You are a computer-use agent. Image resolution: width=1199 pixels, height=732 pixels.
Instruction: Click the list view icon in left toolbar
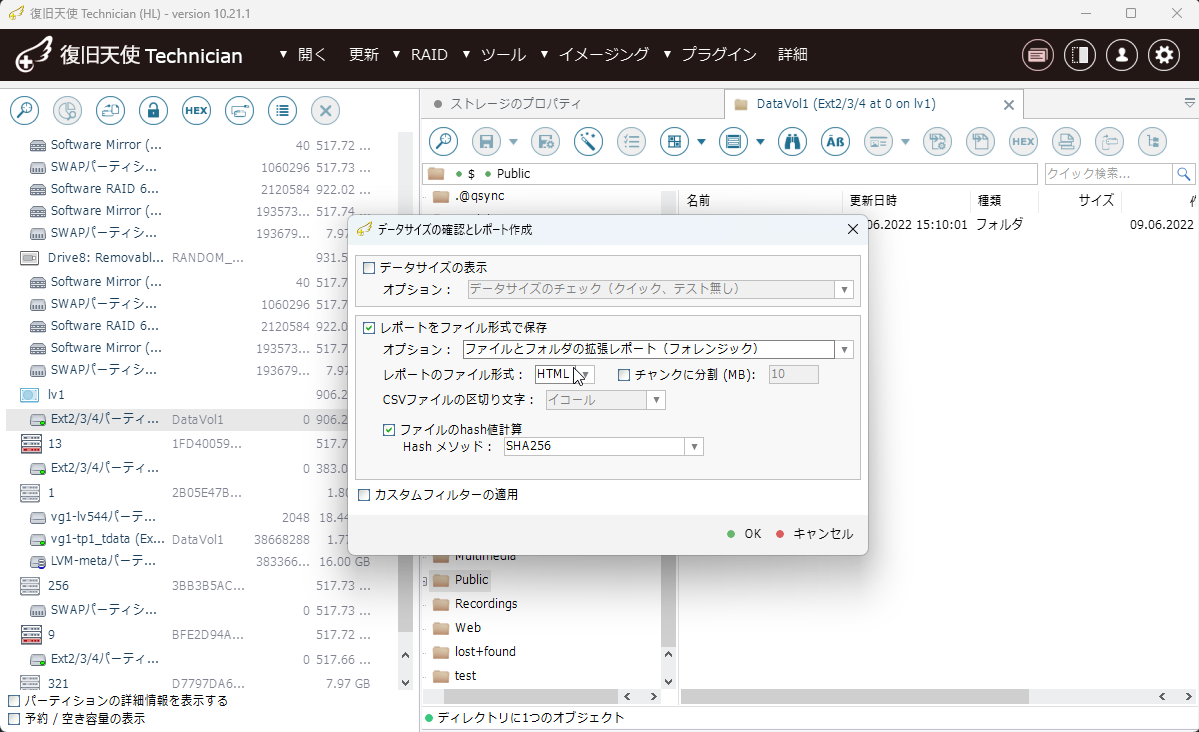pyautogui.click(x=282, y=111)
